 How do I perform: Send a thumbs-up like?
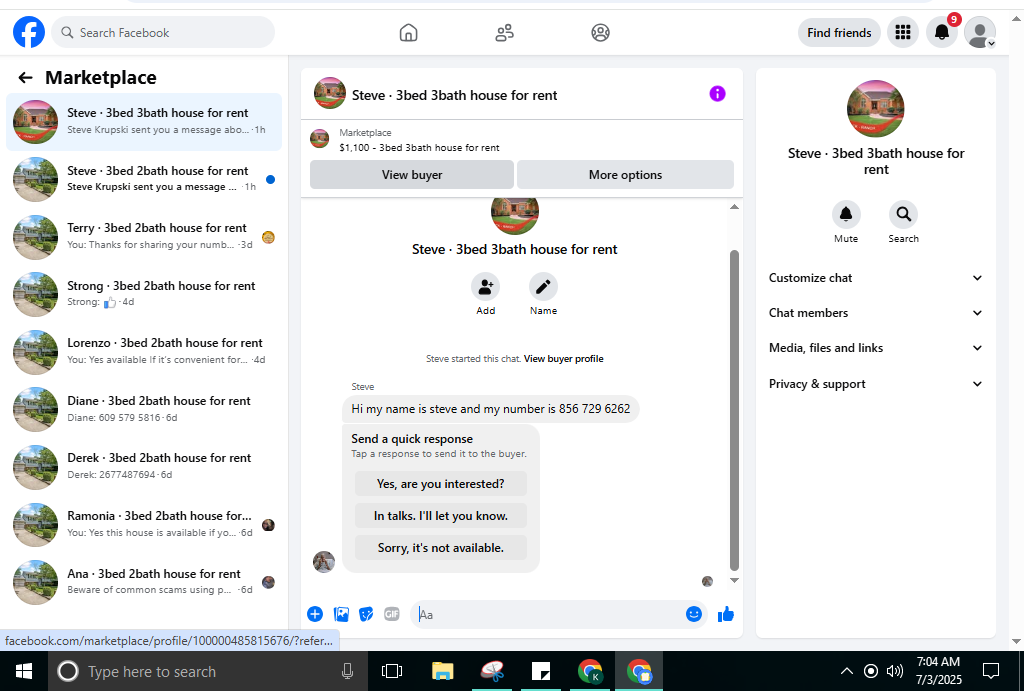[x=726, y=614]
